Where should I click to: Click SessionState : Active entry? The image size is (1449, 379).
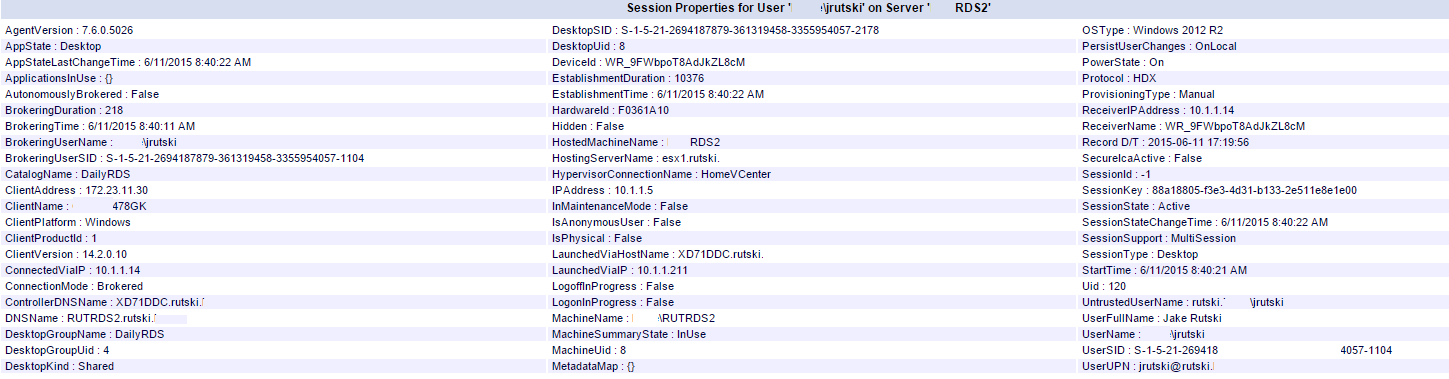(1136, 206)
